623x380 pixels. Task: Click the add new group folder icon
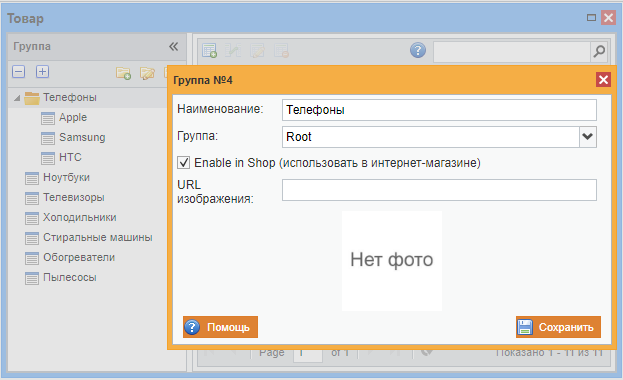coord(124,73)
